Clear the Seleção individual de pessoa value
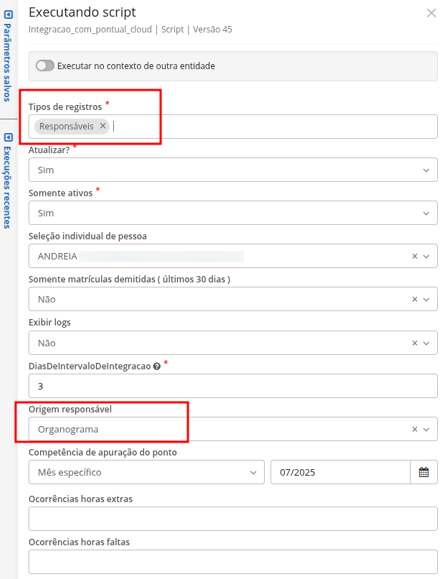Image resolution: width=444 pixels, height=579 pixels. pyautogui.click(x=414, y=256)
